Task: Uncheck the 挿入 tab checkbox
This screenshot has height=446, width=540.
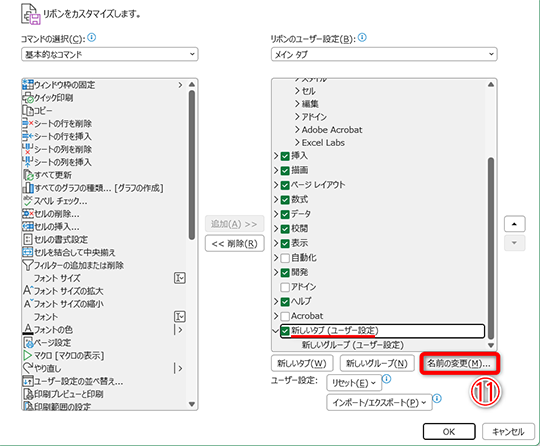Action: [x=285, y=156]
